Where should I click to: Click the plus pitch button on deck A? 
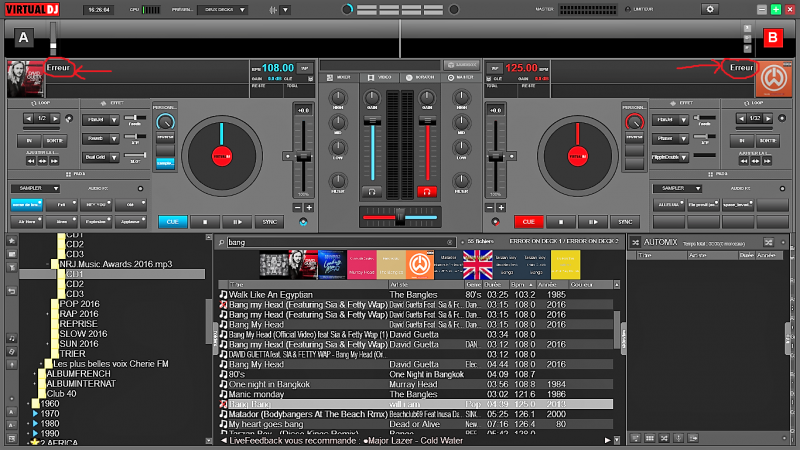[x=309, y=208]
